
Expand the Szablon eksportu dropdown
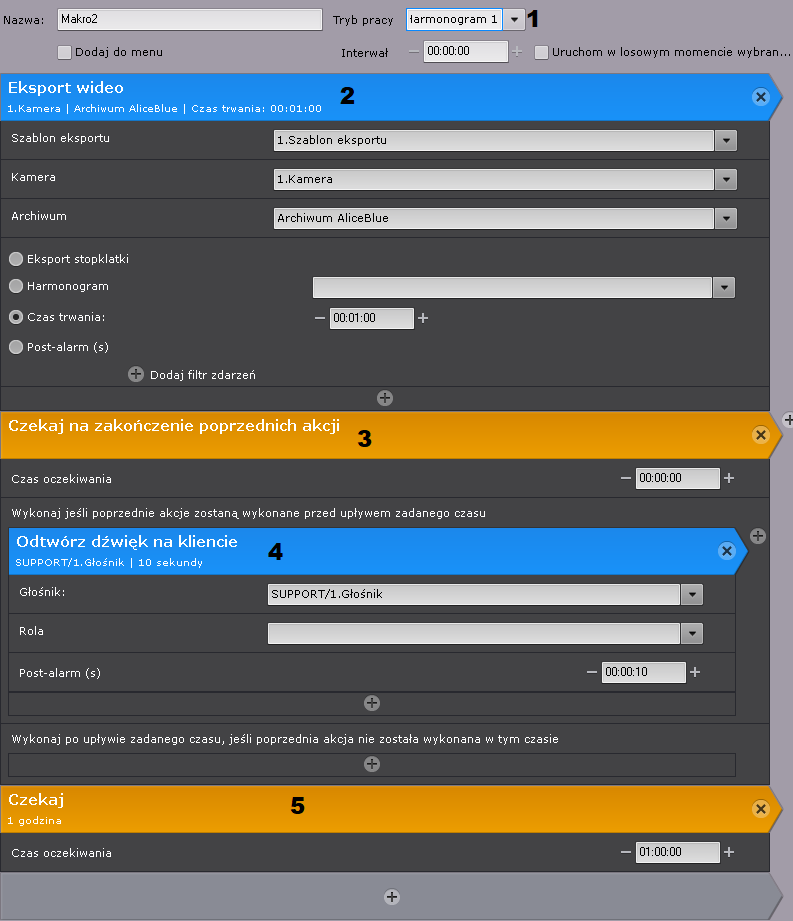726,141
